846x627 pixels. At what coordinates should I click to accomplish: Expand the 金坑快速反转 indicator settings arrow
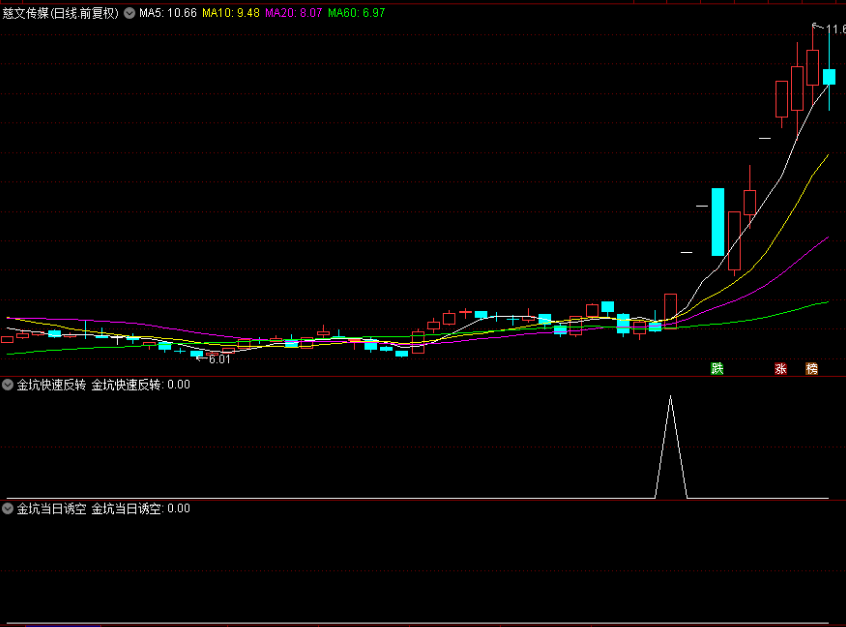pyautogui.click(x=8, y=385)
